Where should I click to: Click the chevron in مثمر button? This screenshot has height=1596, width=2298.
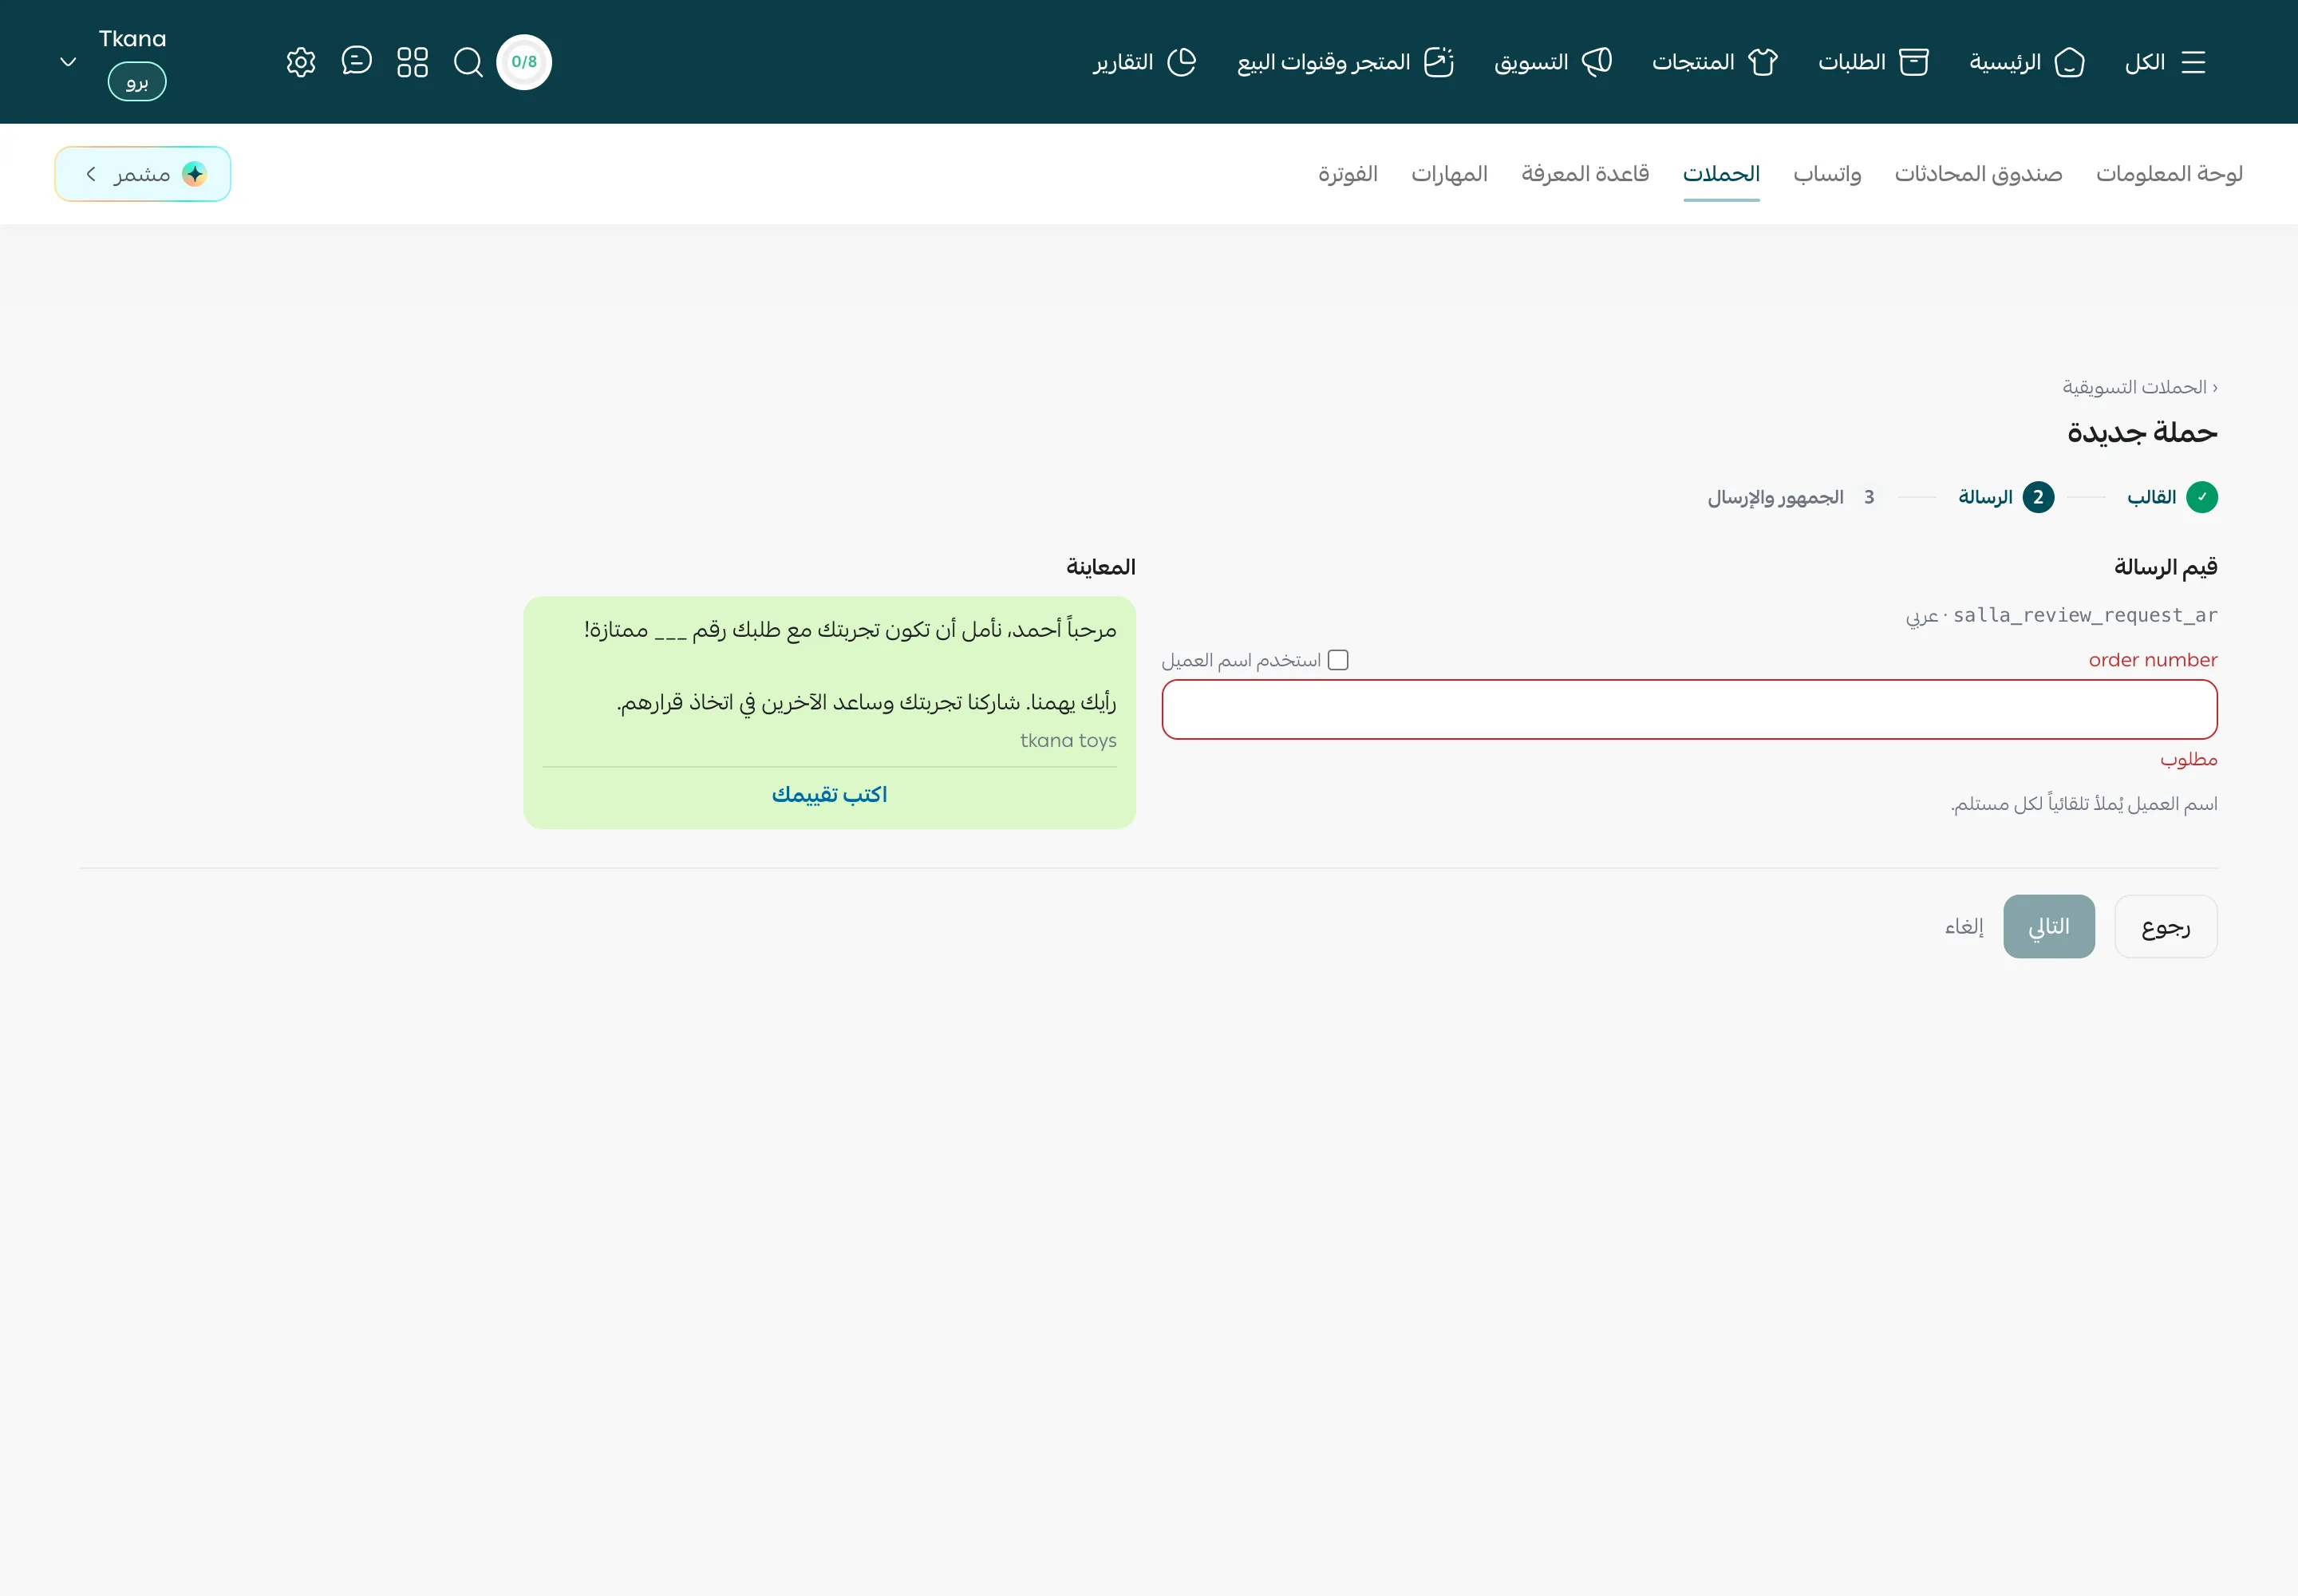(91, 174)
